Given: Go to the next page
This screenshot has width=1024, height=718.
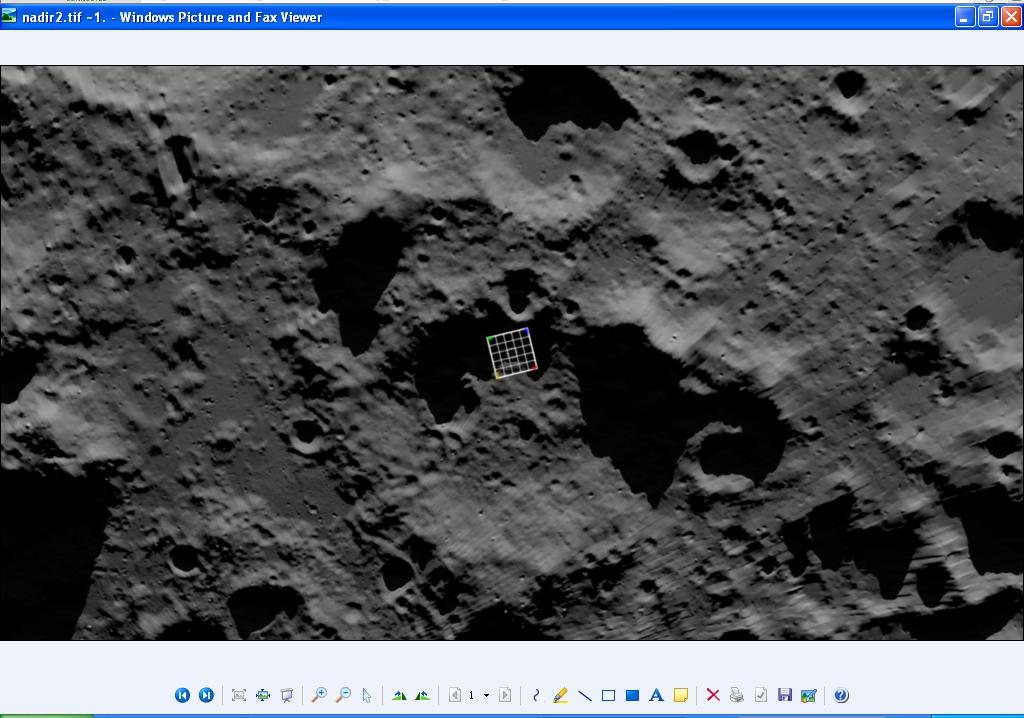Looking at the screenshot, I should click(505, 695).
